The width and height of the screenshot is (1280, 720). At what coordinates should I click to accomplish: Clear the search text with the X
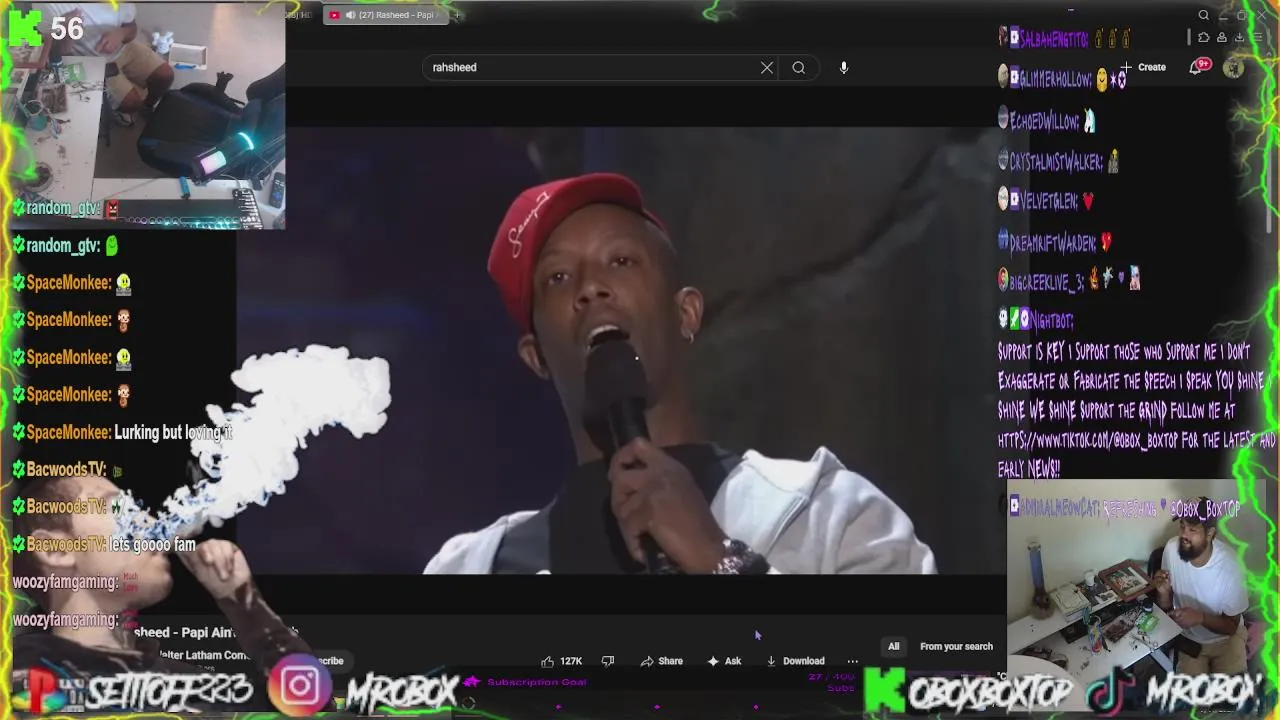coord(767,67)
